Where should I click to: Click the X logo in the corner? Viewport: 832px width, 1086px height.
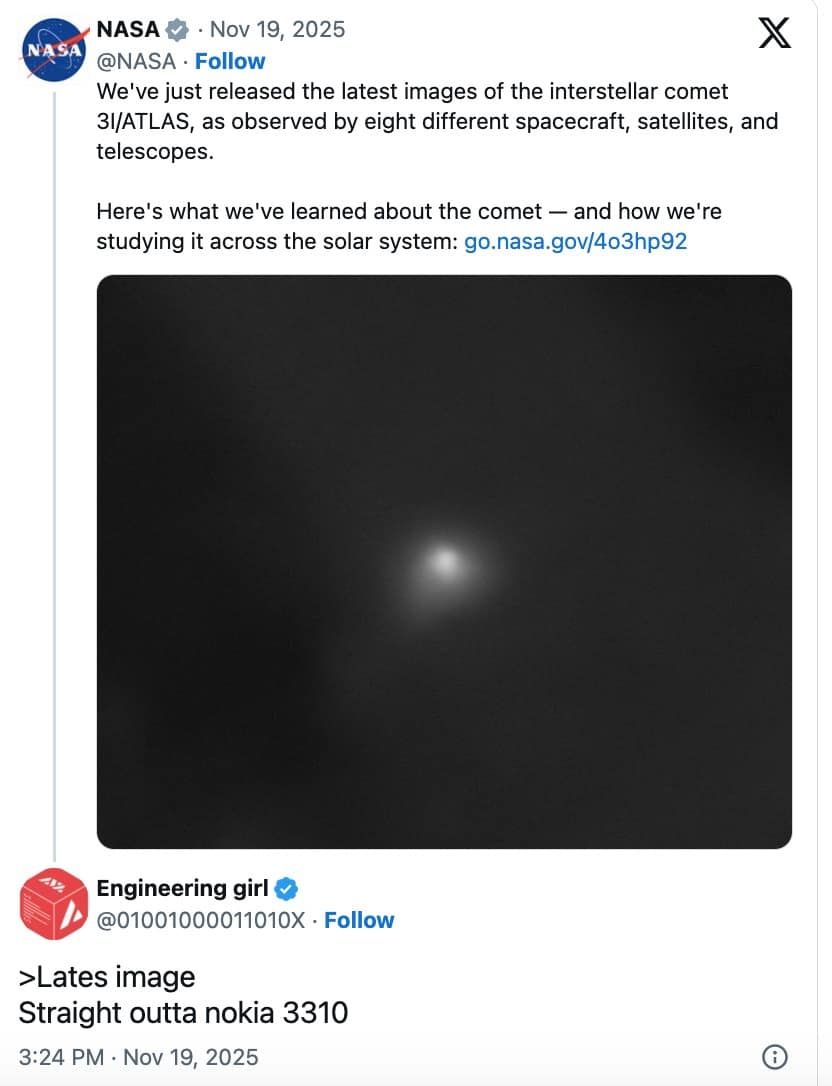[x=775, y=33]
